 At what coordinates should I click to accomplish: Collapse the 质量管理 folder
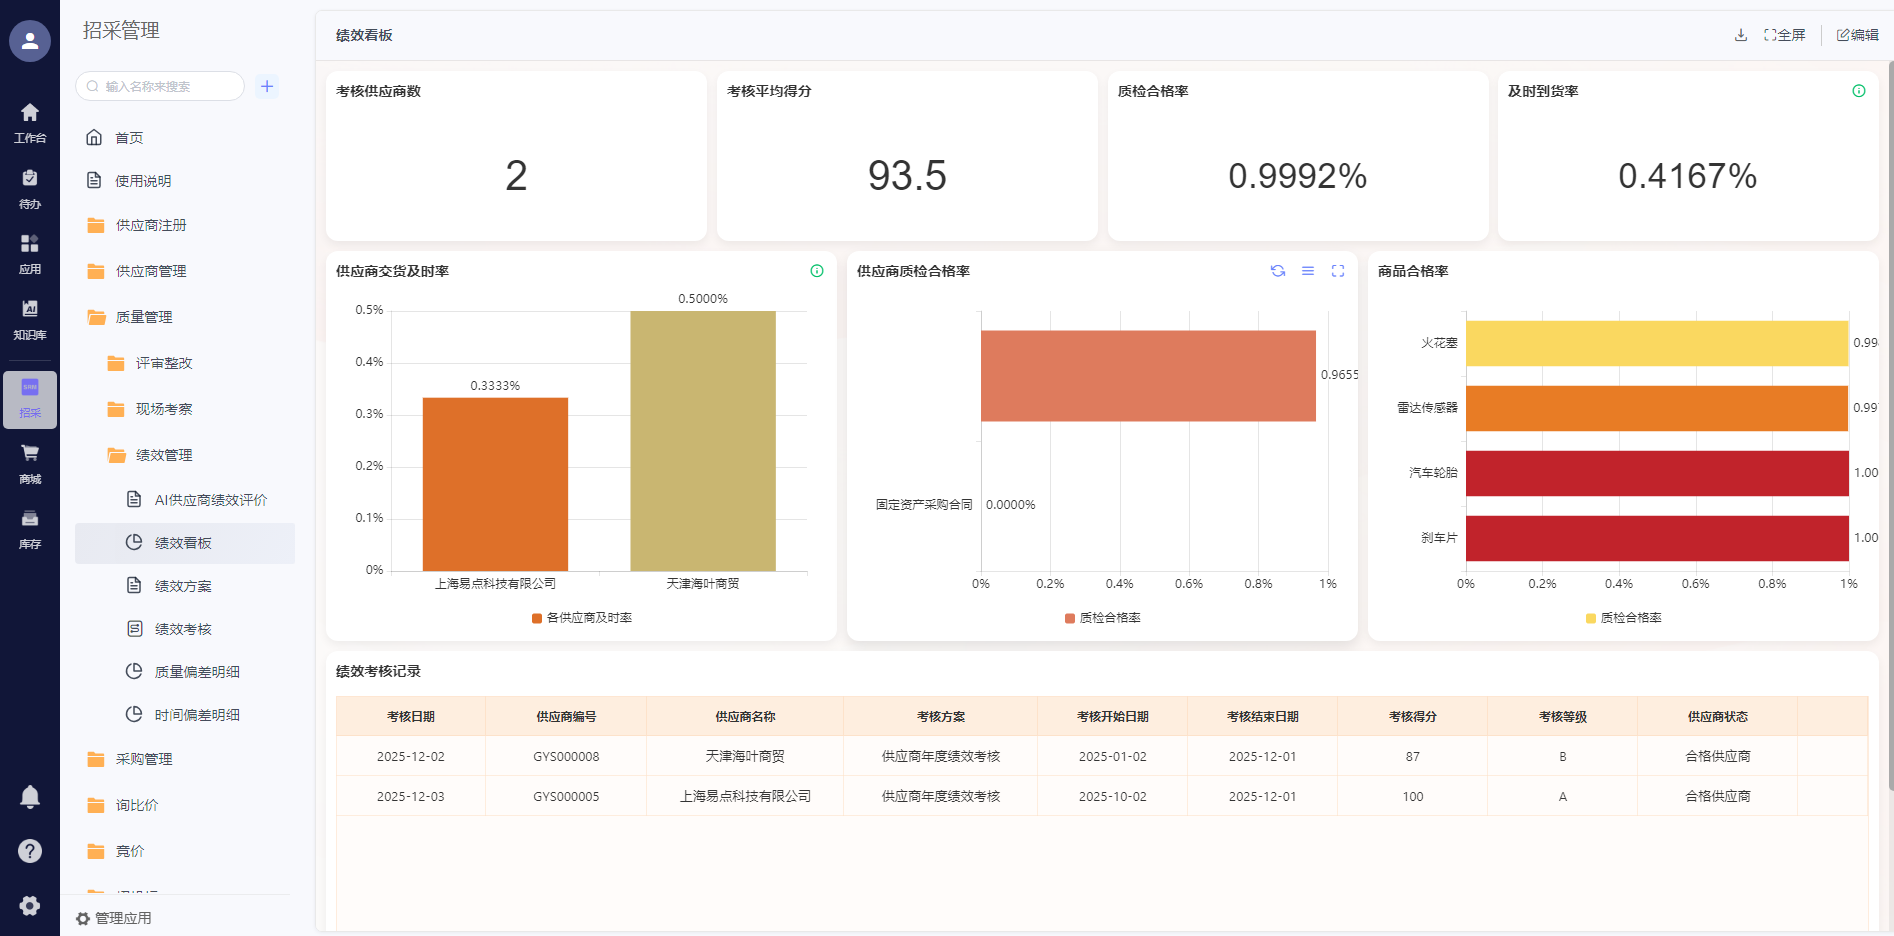143,317
